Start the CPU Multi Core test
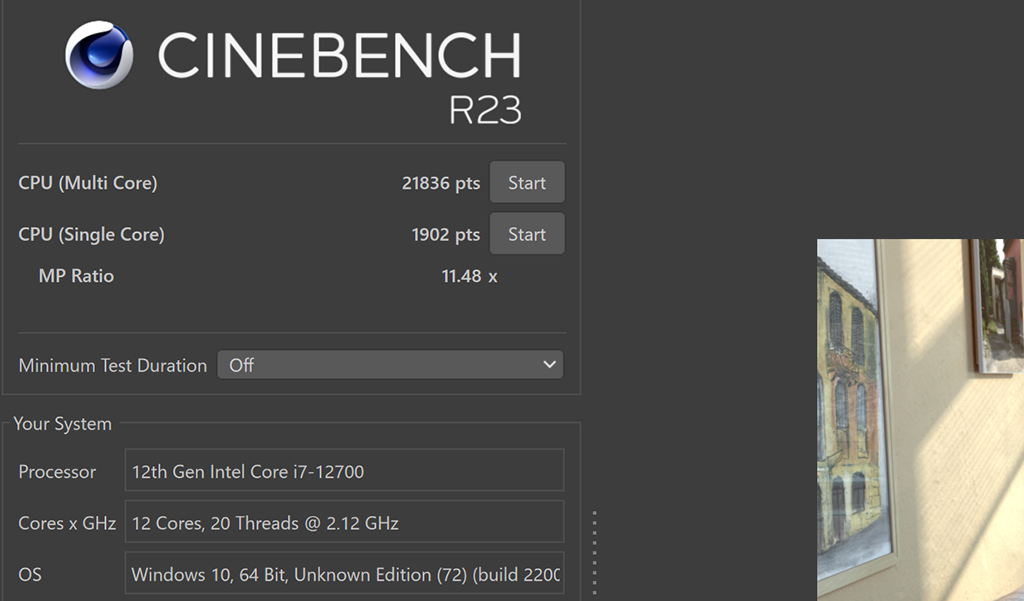 point(527,182)
